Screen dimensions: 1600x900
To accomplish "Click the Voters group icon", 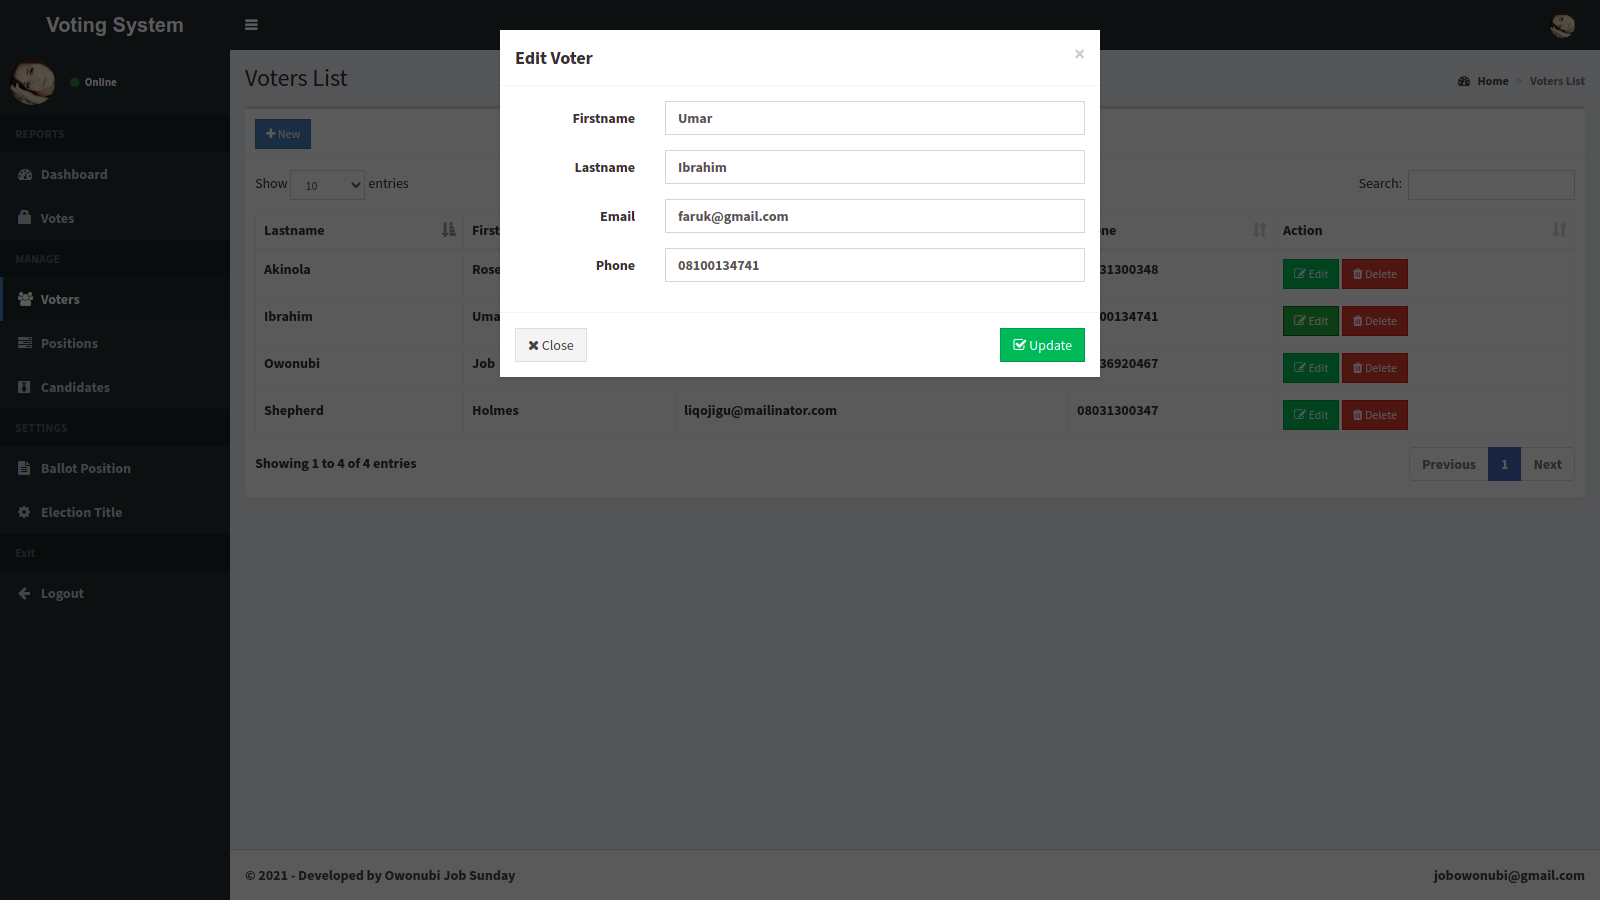I will 25,299.
